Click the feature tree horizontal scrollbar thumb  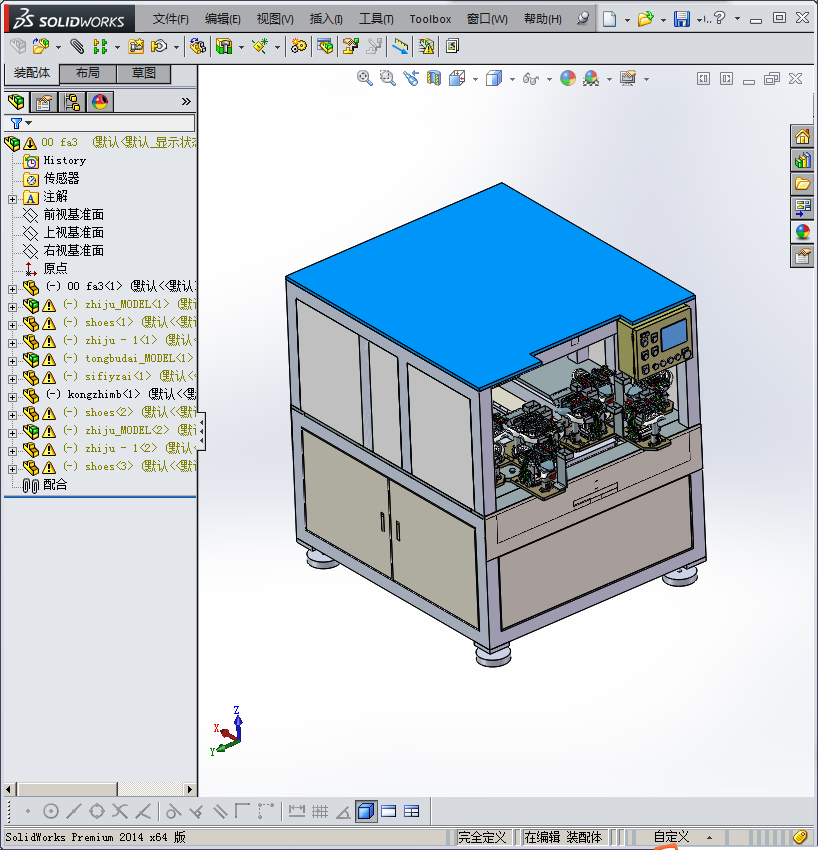67,789
